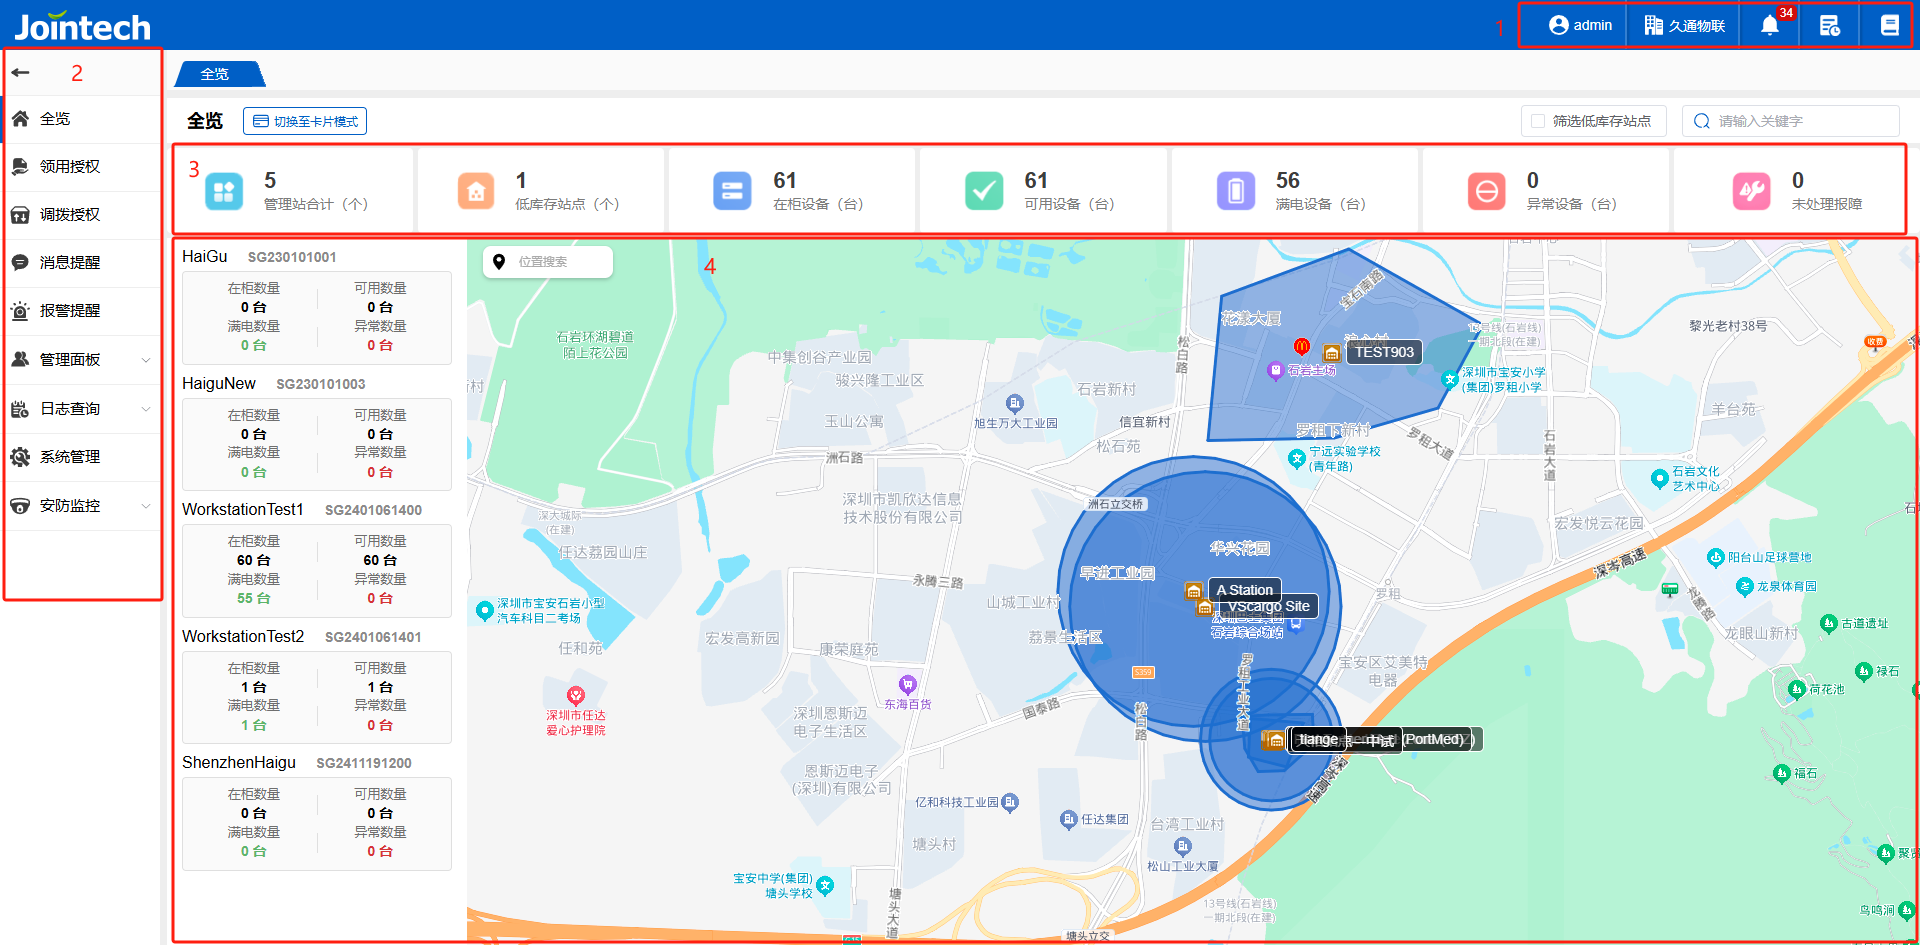
Task: Open 领用授权 in the sidebar
Action: coord(70,166)
